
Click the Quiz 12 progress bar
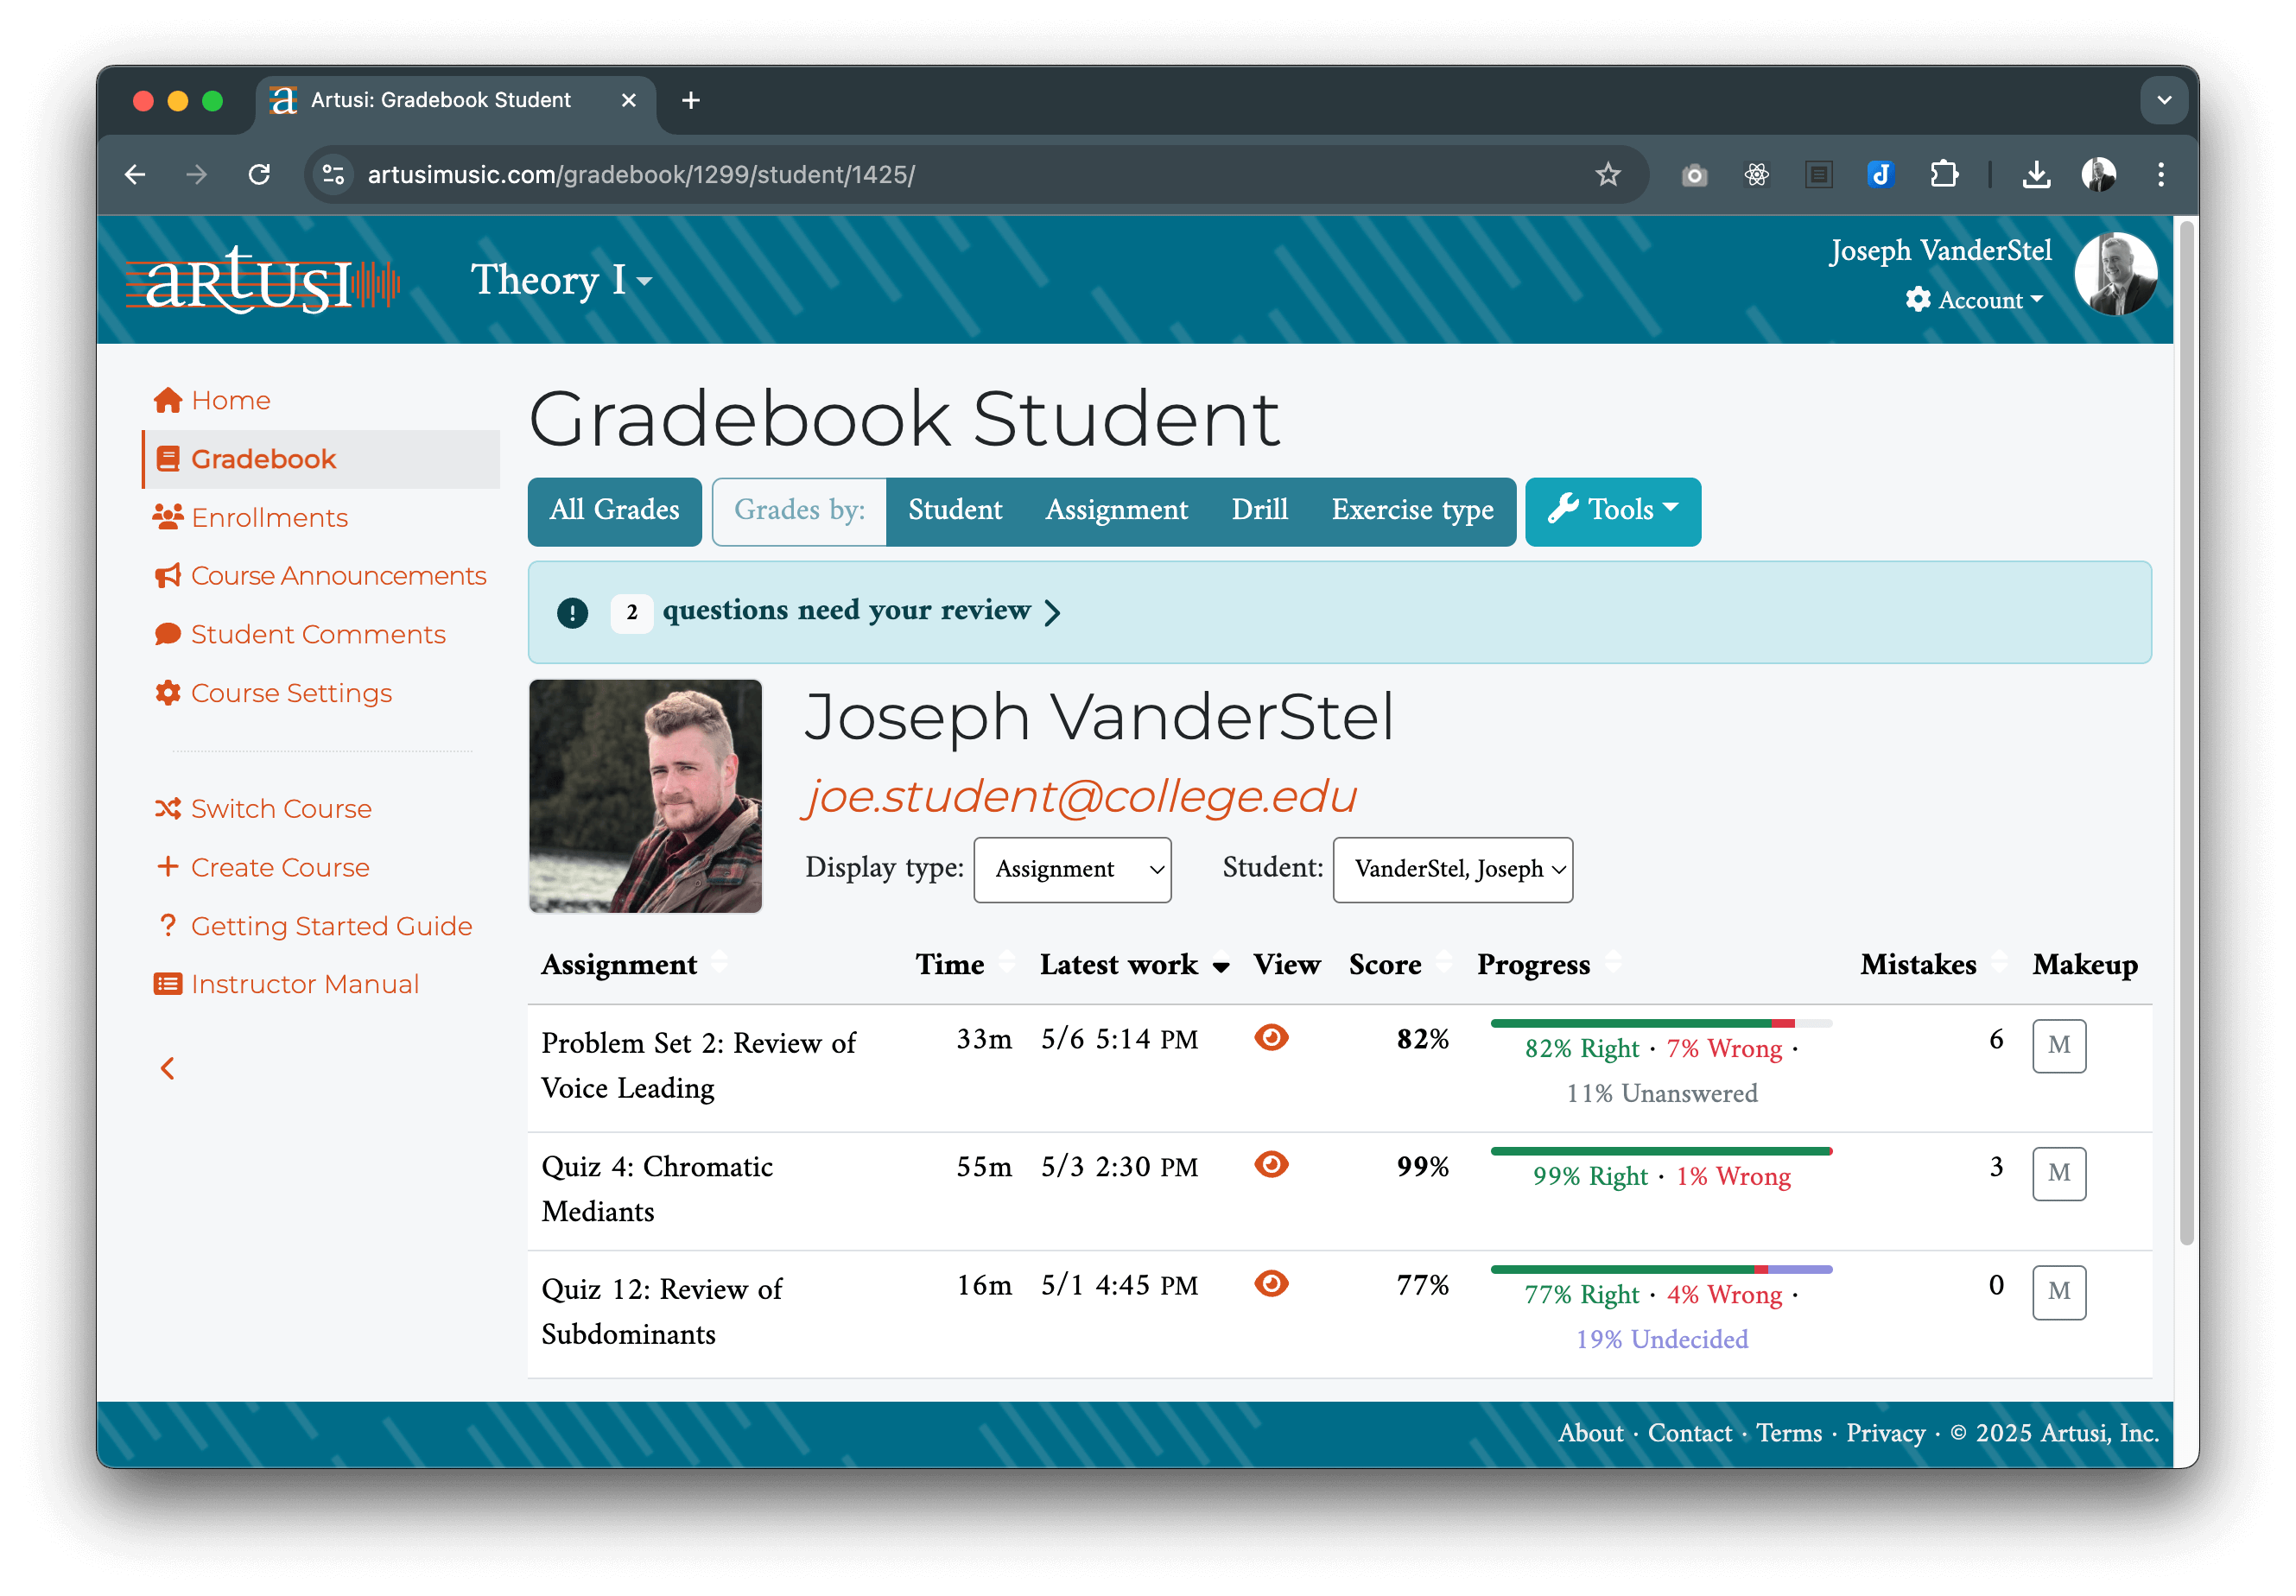[1661, 1269]
